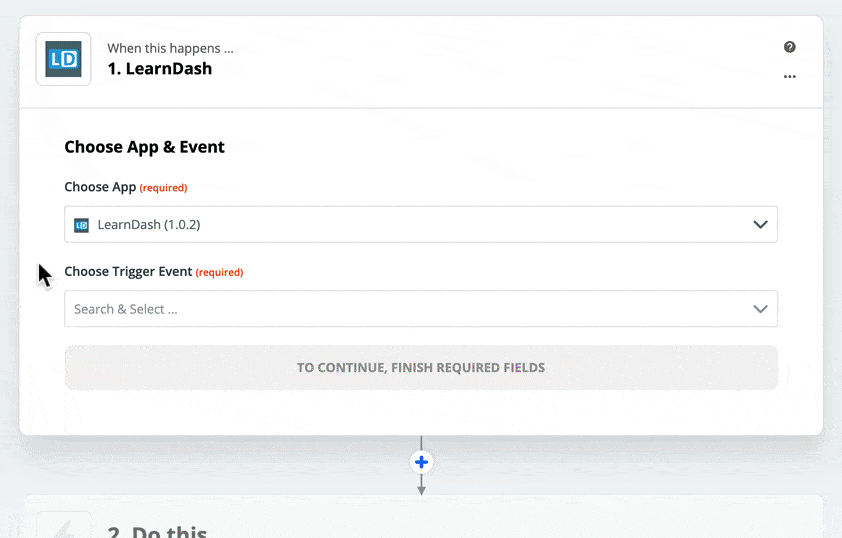Open the three-dot step options menu

pos(789,76)
